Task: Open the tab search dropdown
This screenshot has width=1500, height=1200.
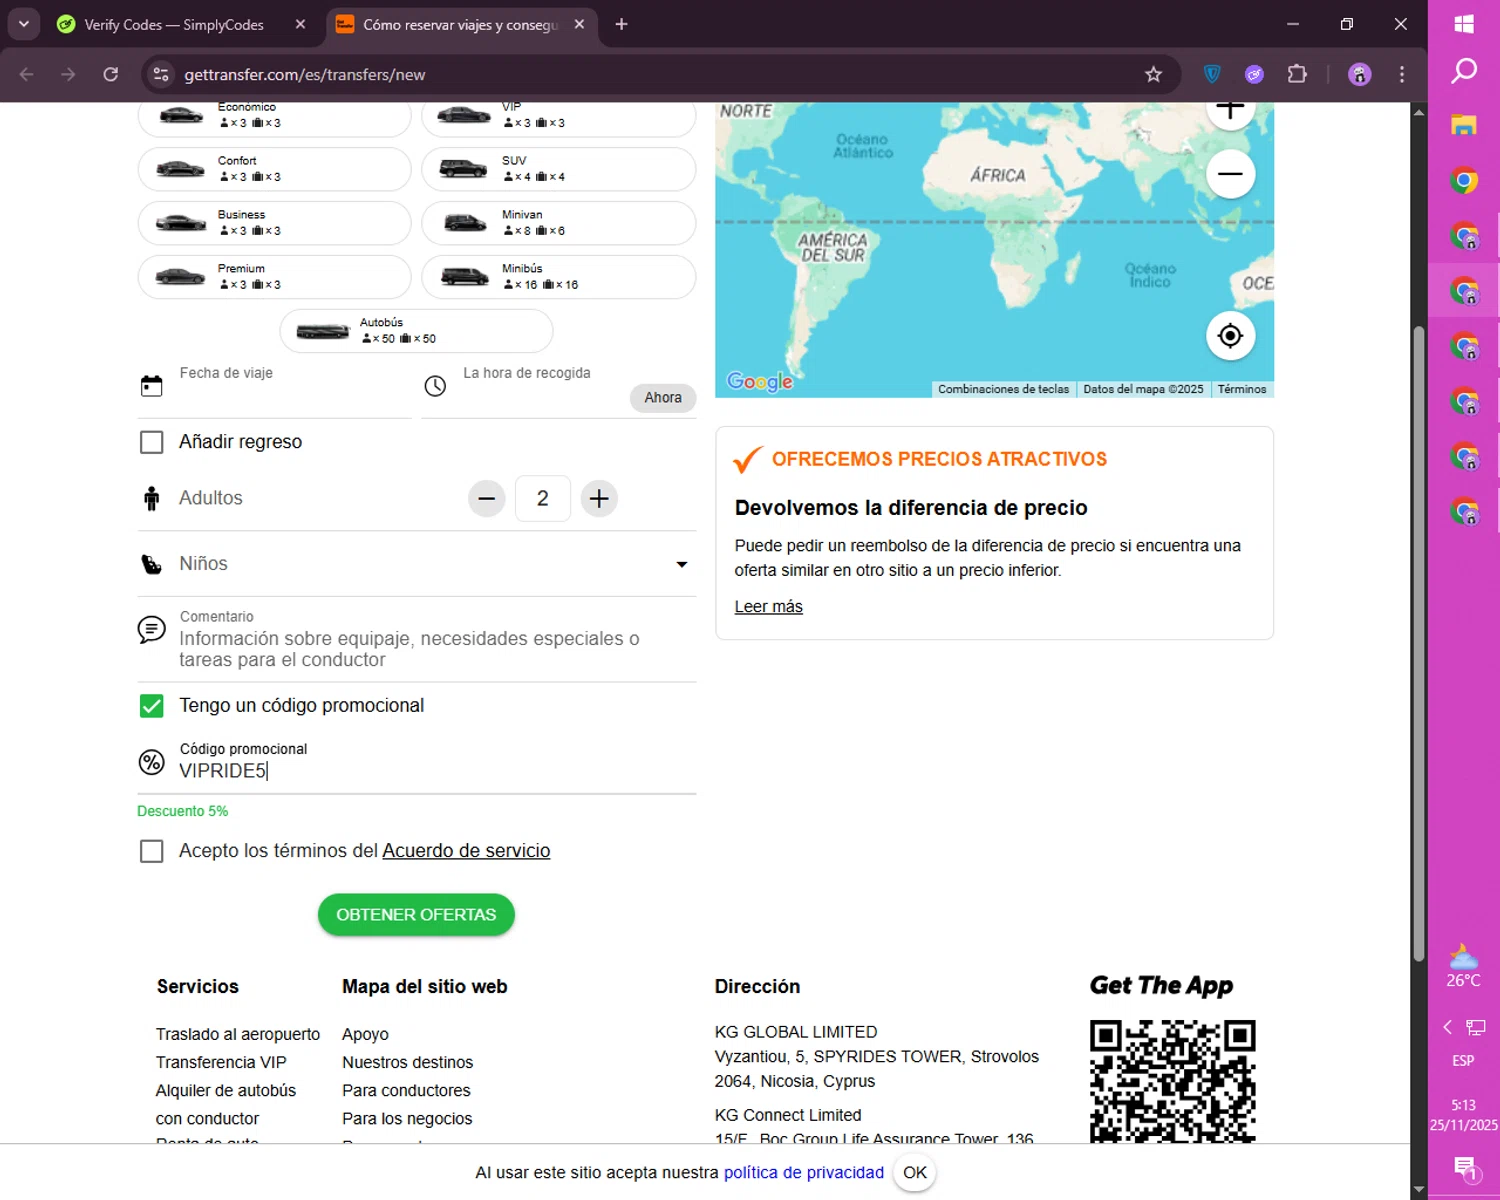Action: 23,24
